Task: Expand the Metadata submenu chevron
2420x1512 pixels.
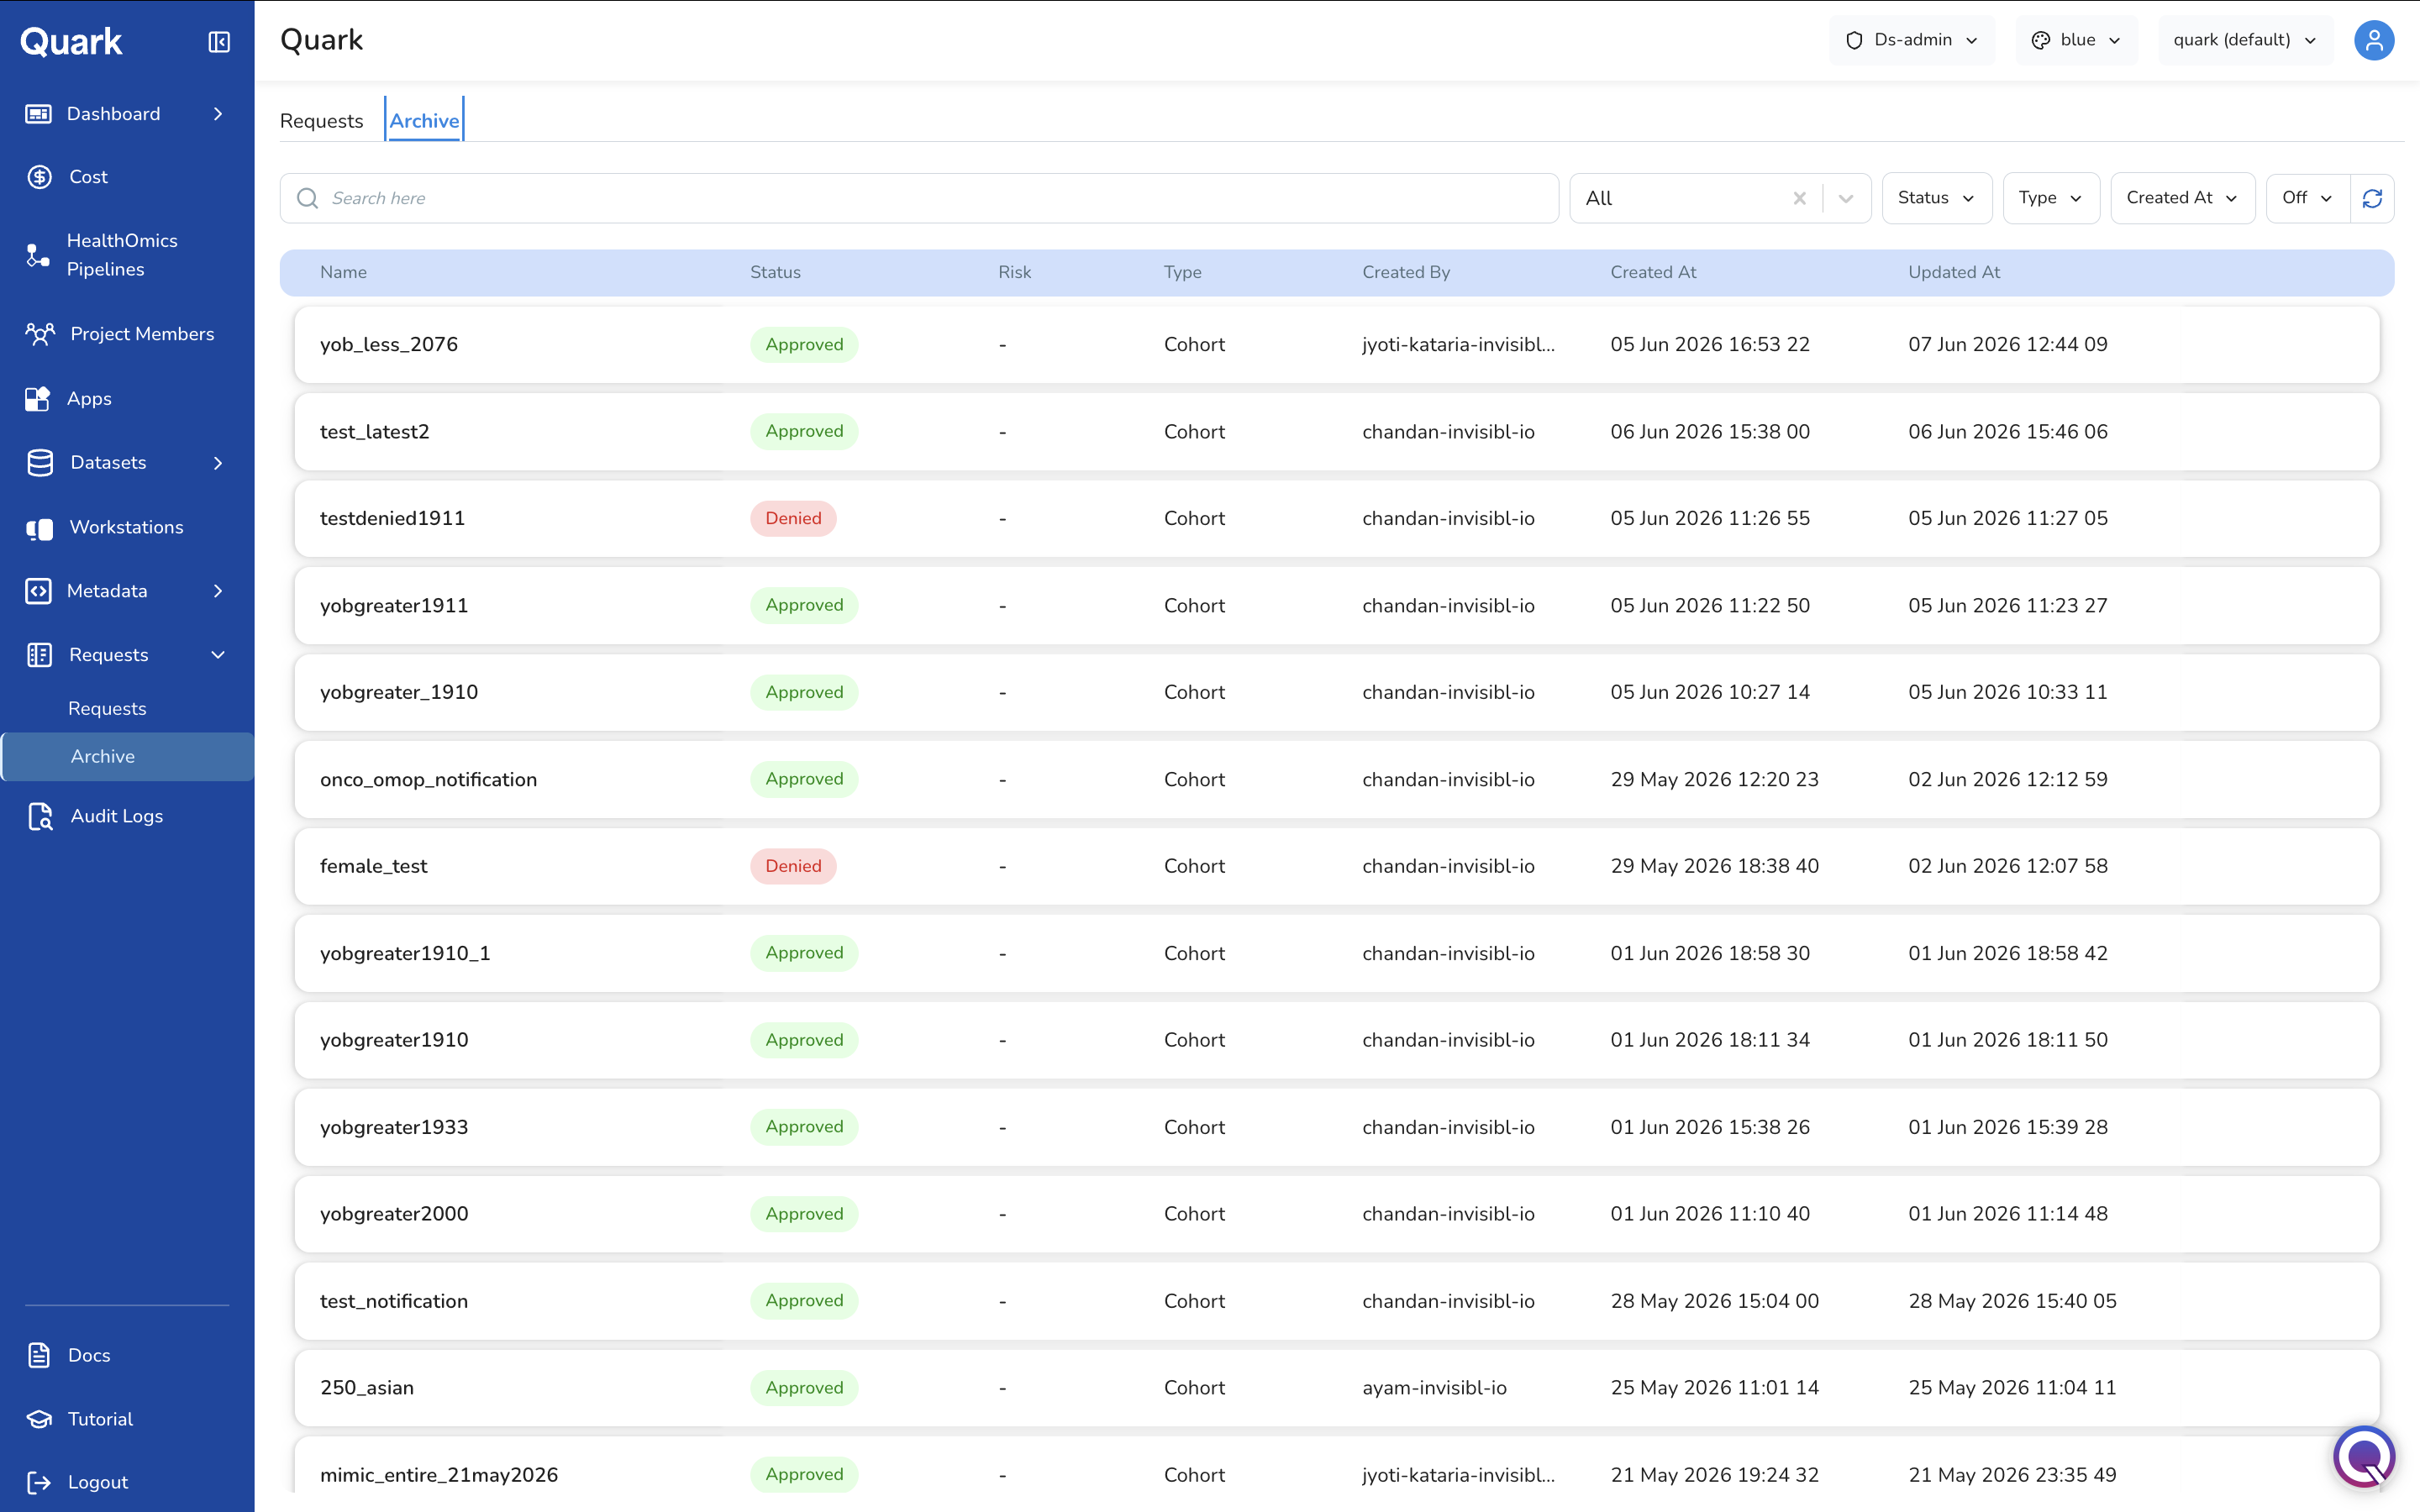Action: [218, 591]
